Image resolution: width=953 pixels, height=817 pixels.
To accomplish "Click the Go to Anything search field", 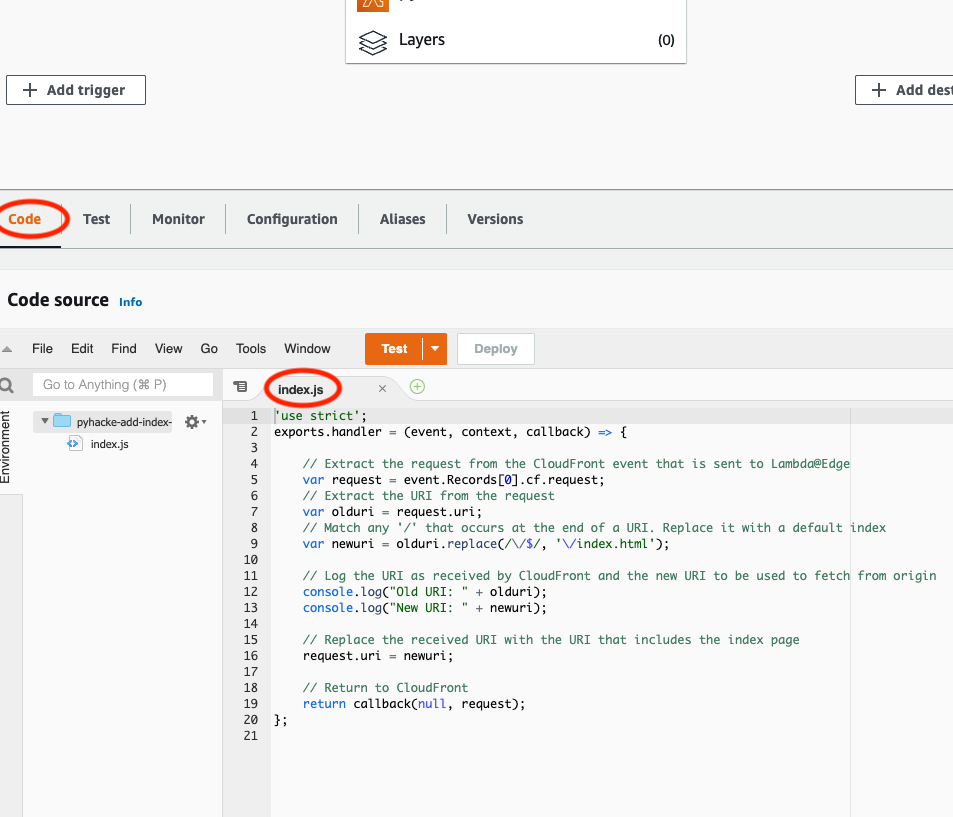I will [122, 385].
